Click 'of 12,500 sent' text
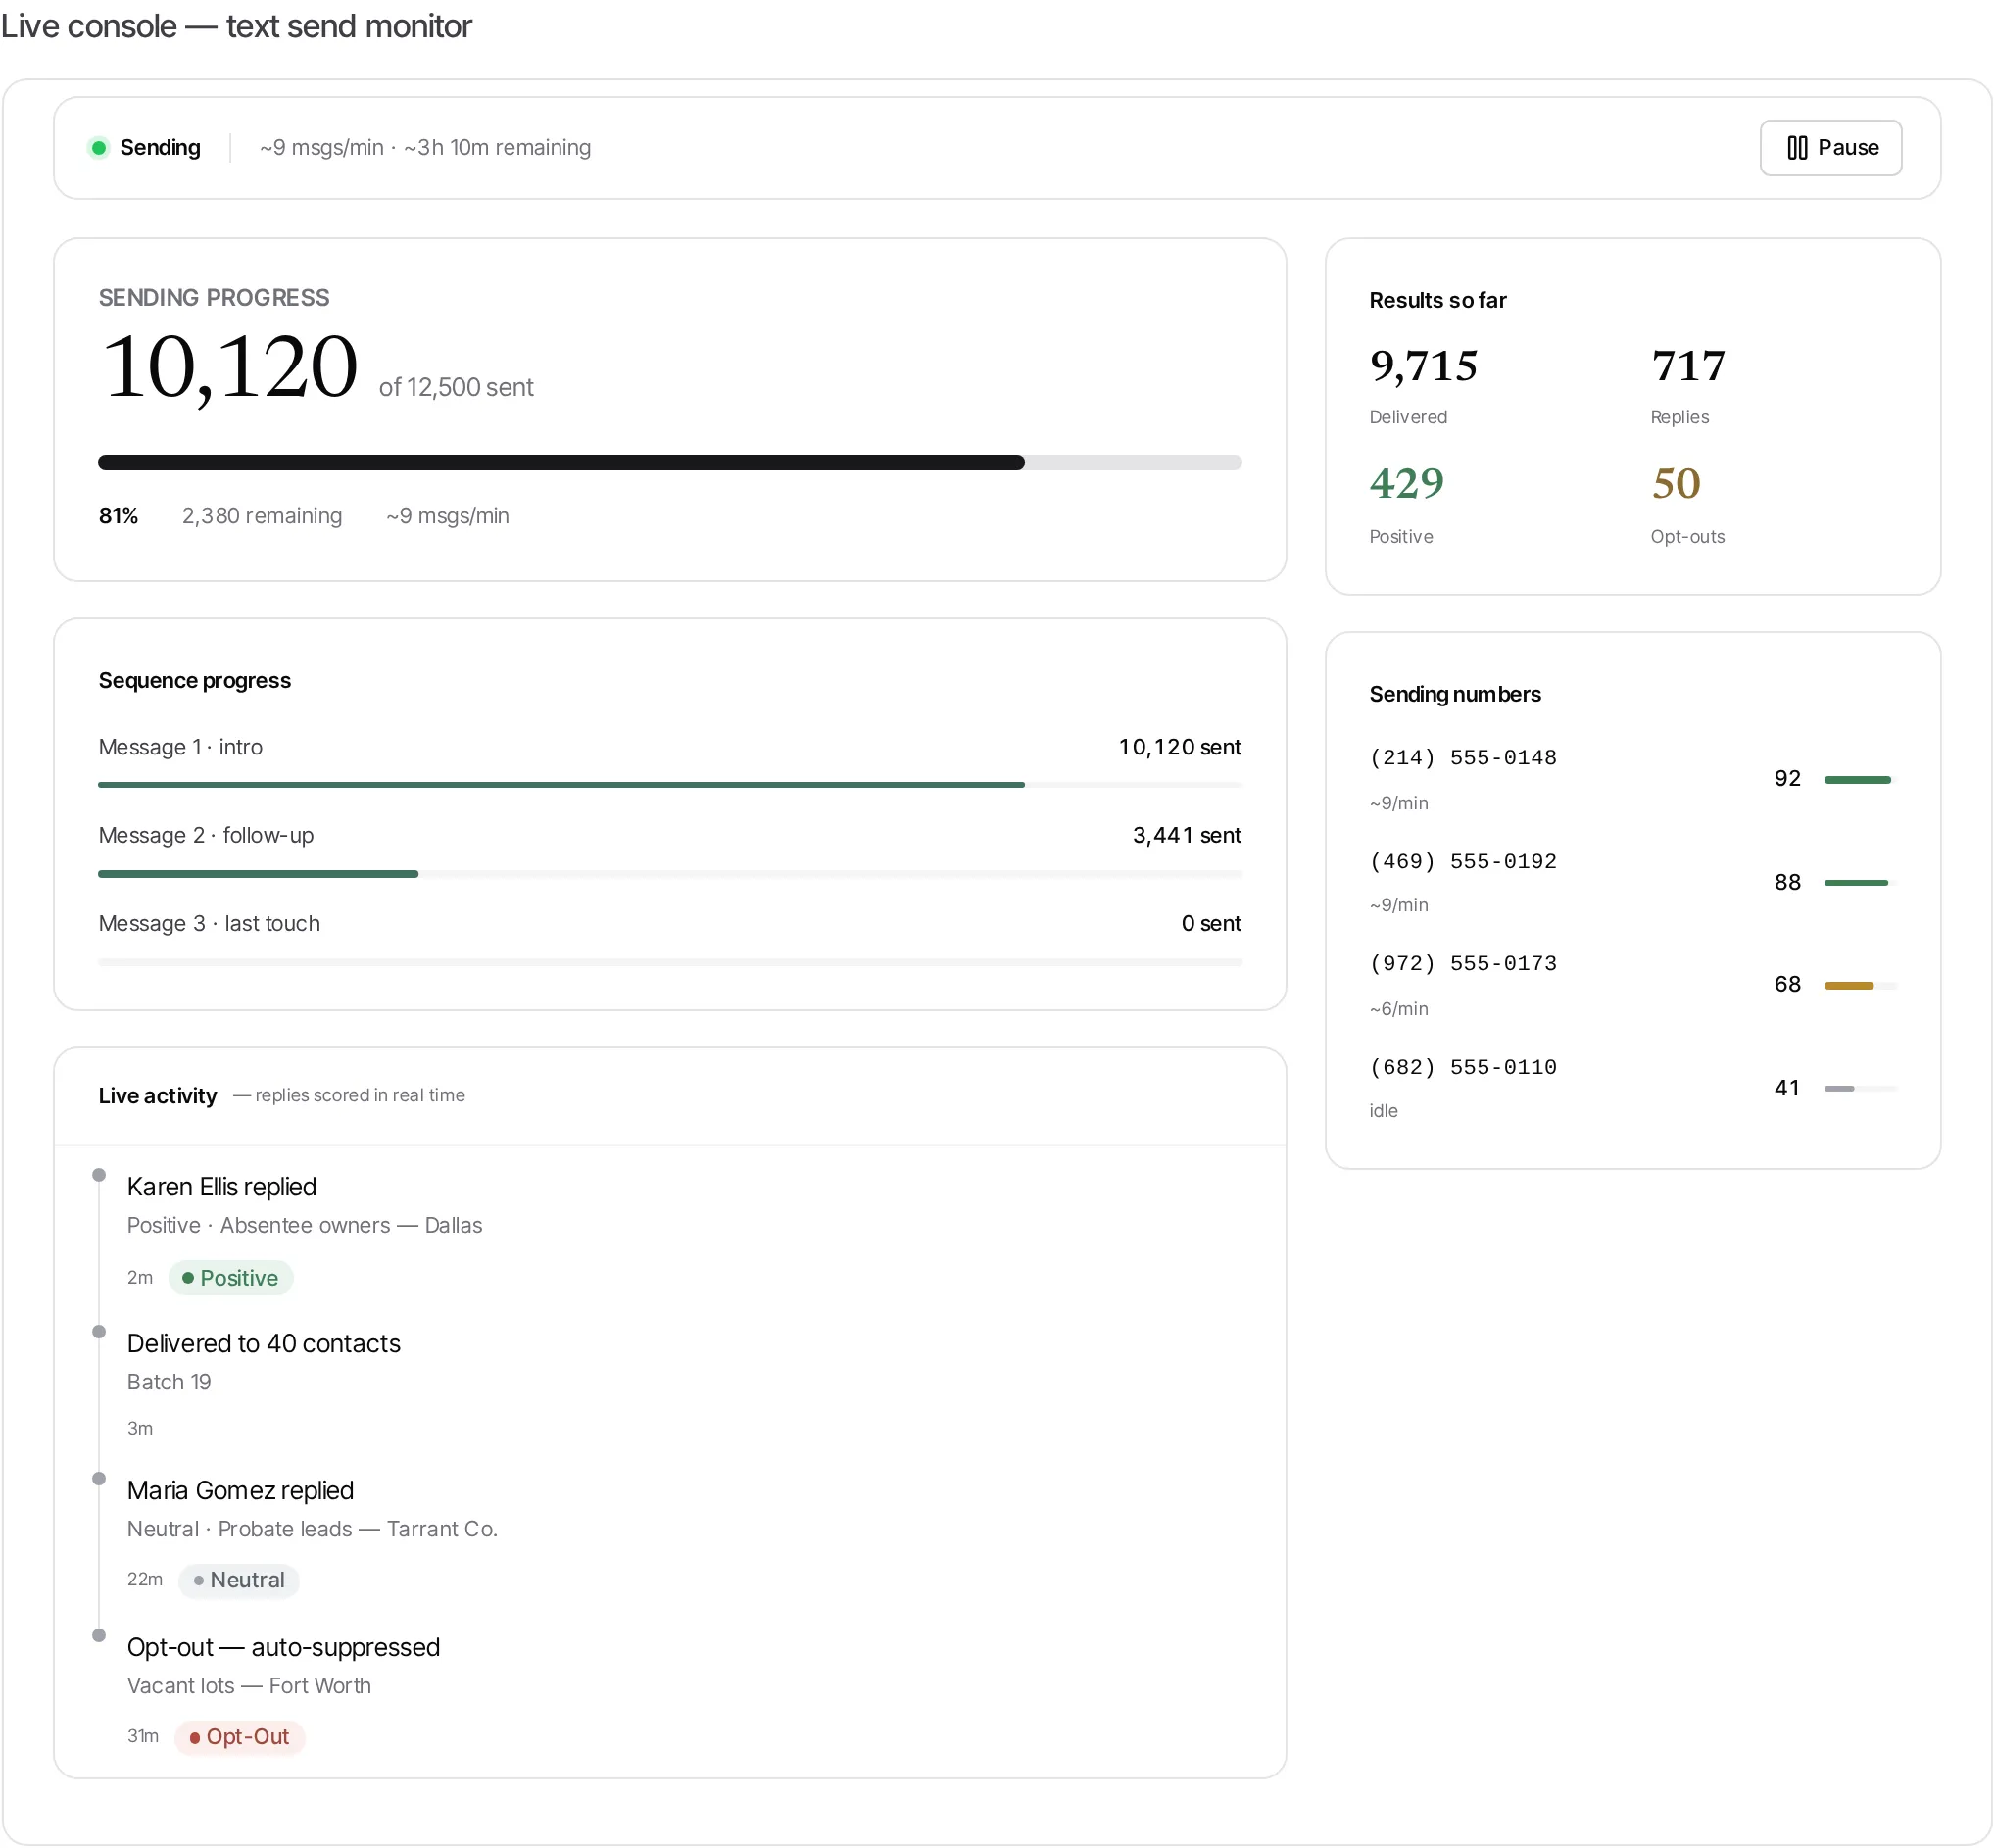The height and width of the screenshot is (1848, 1995). (x=456, y=387)
